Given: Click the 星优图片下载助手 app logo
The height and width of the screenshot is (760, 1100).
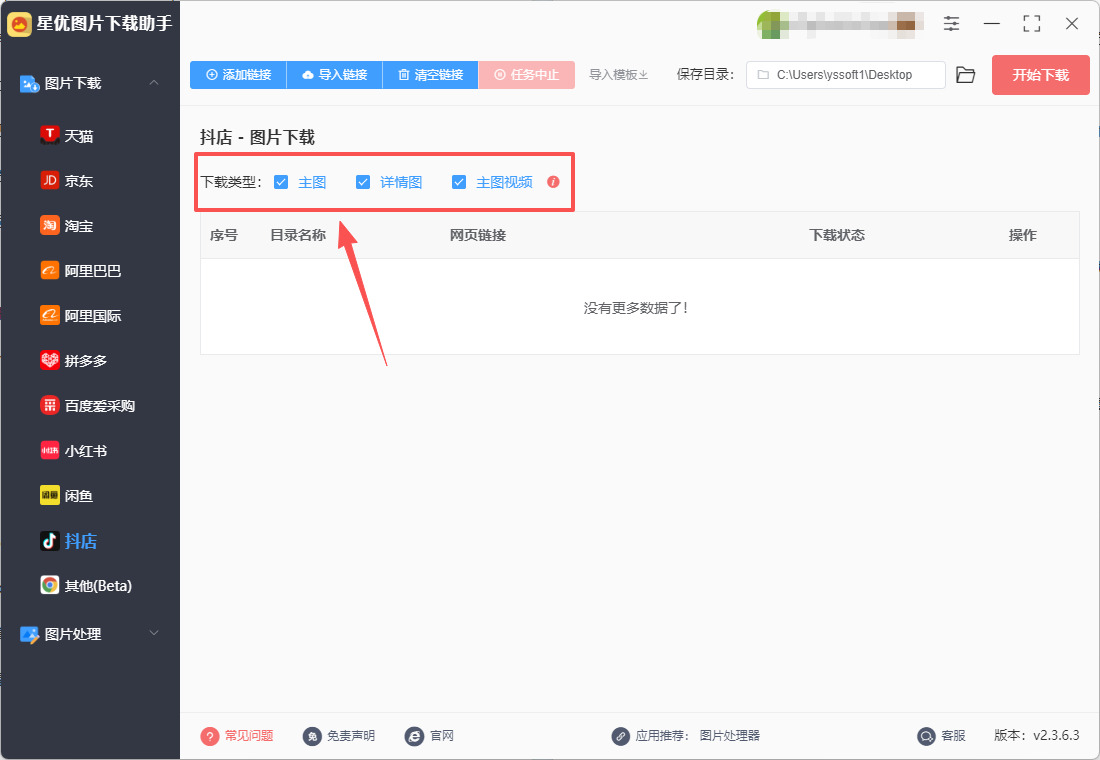Looking at the screenshot, I should click(20, 24).
